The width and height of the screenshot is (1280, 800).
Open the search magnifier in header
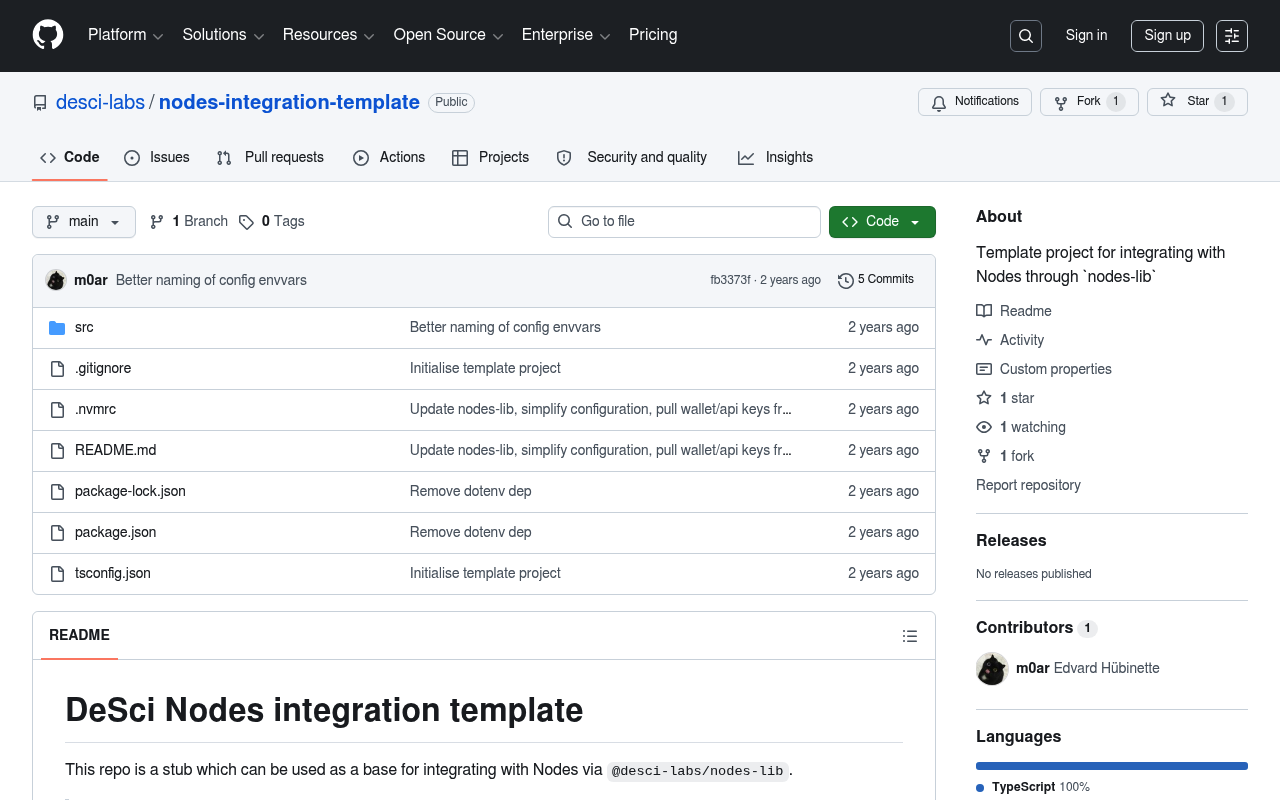[1026, 36]
